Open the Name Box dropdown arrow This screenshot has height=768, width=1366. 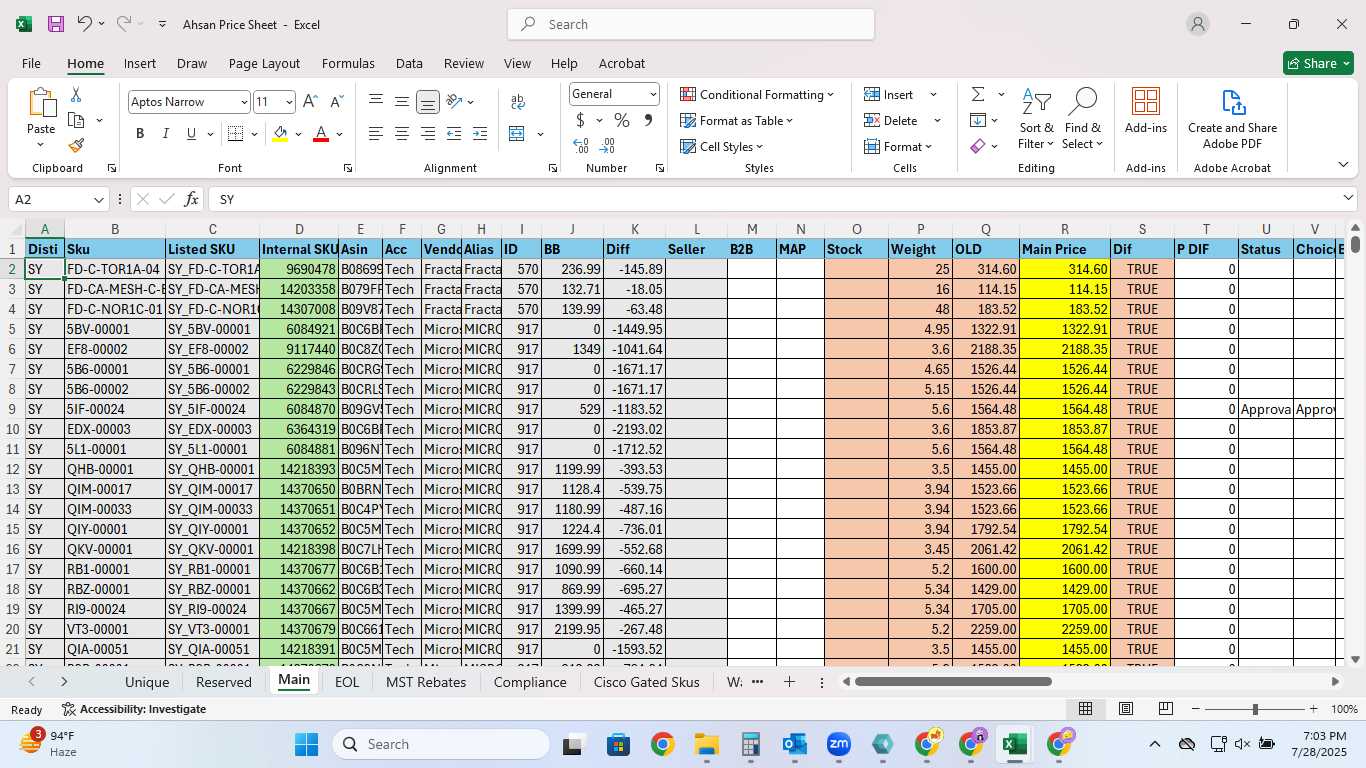(98, 199)
